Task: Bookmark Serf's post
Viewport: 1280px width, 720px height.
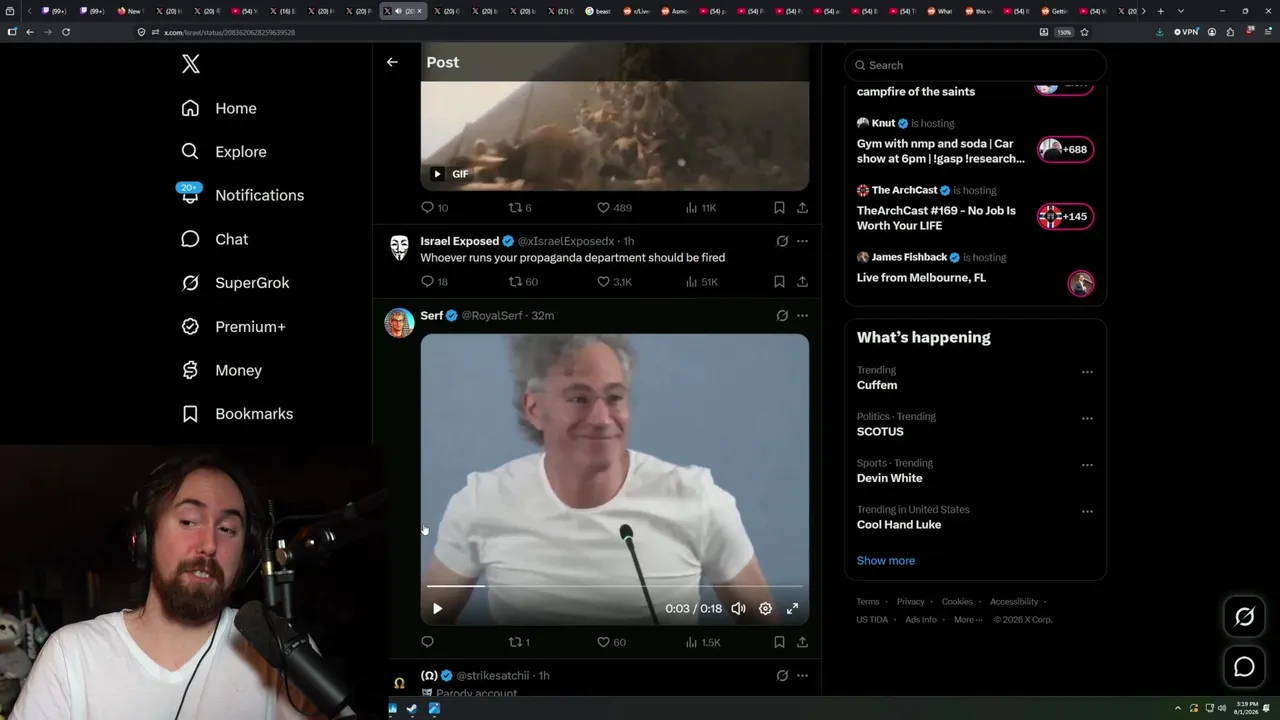Action: pos(779,642)
